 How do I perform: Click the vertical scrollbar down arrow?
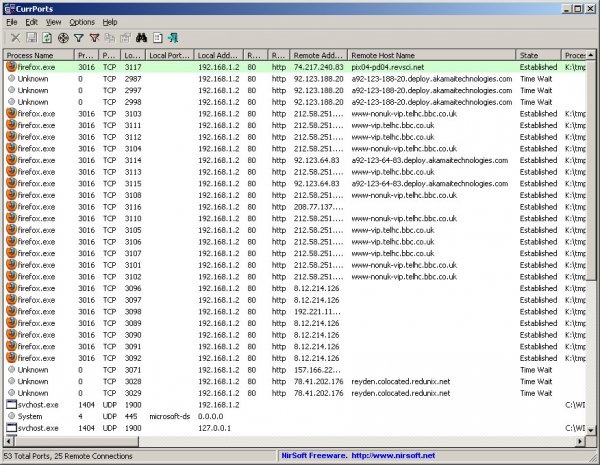click(x=593, y=432)
